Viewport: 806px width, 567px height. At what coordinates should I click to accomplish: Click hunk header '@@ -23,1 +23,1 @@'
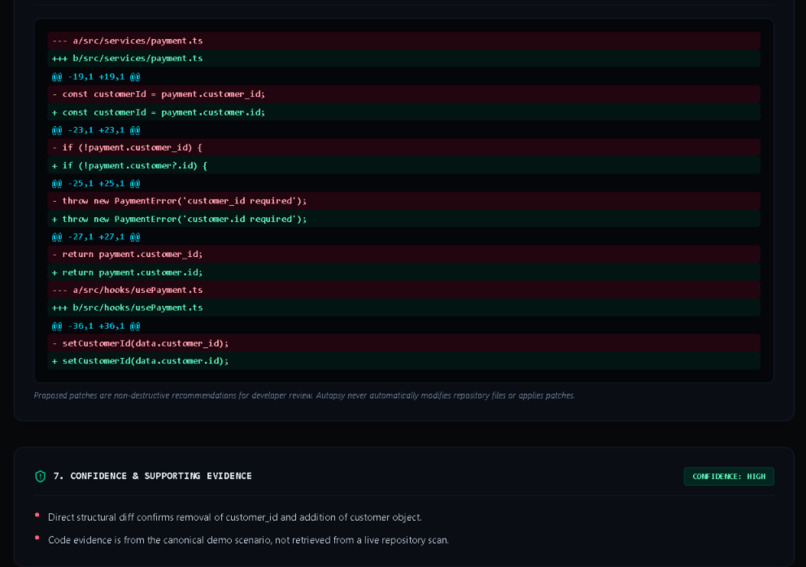click(404, 130)
